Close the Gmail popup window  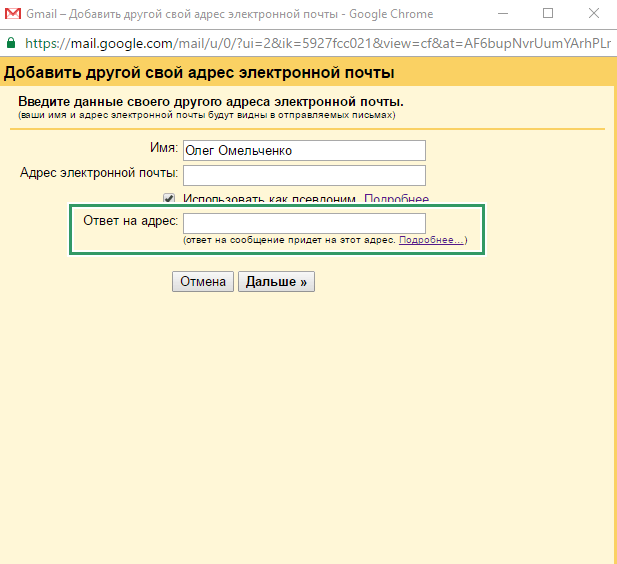[x=592, y=14]
